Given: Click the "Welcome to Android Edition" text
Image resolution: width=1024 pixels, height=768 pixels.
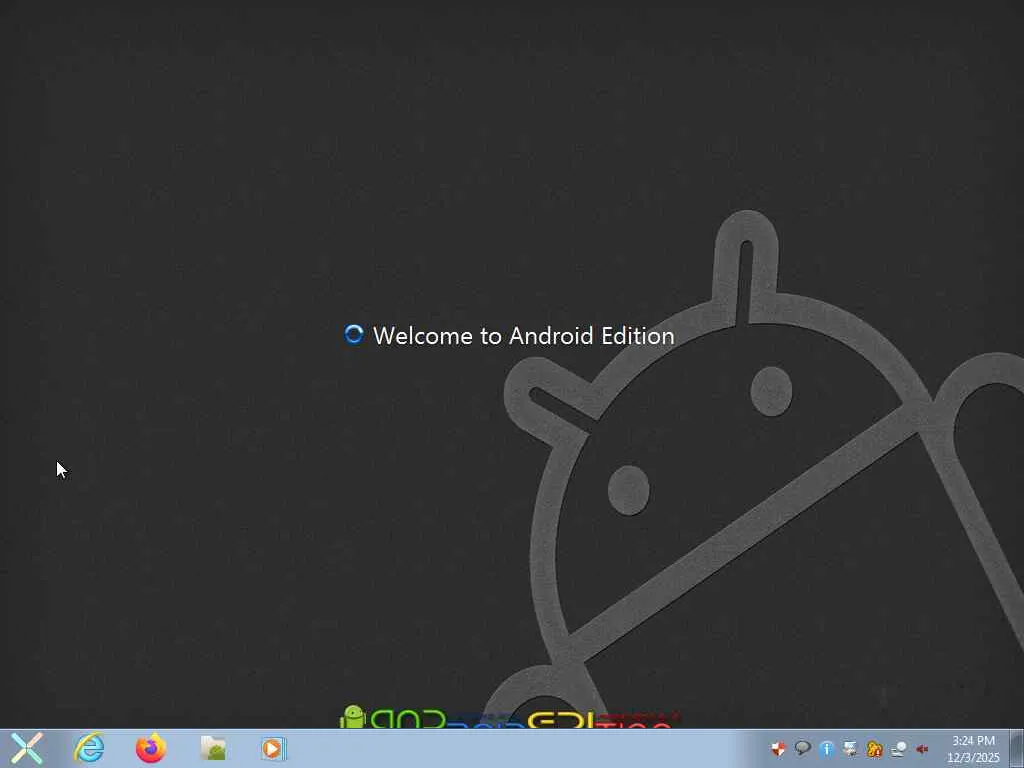Looking at the screenshot, I should 523,336.
